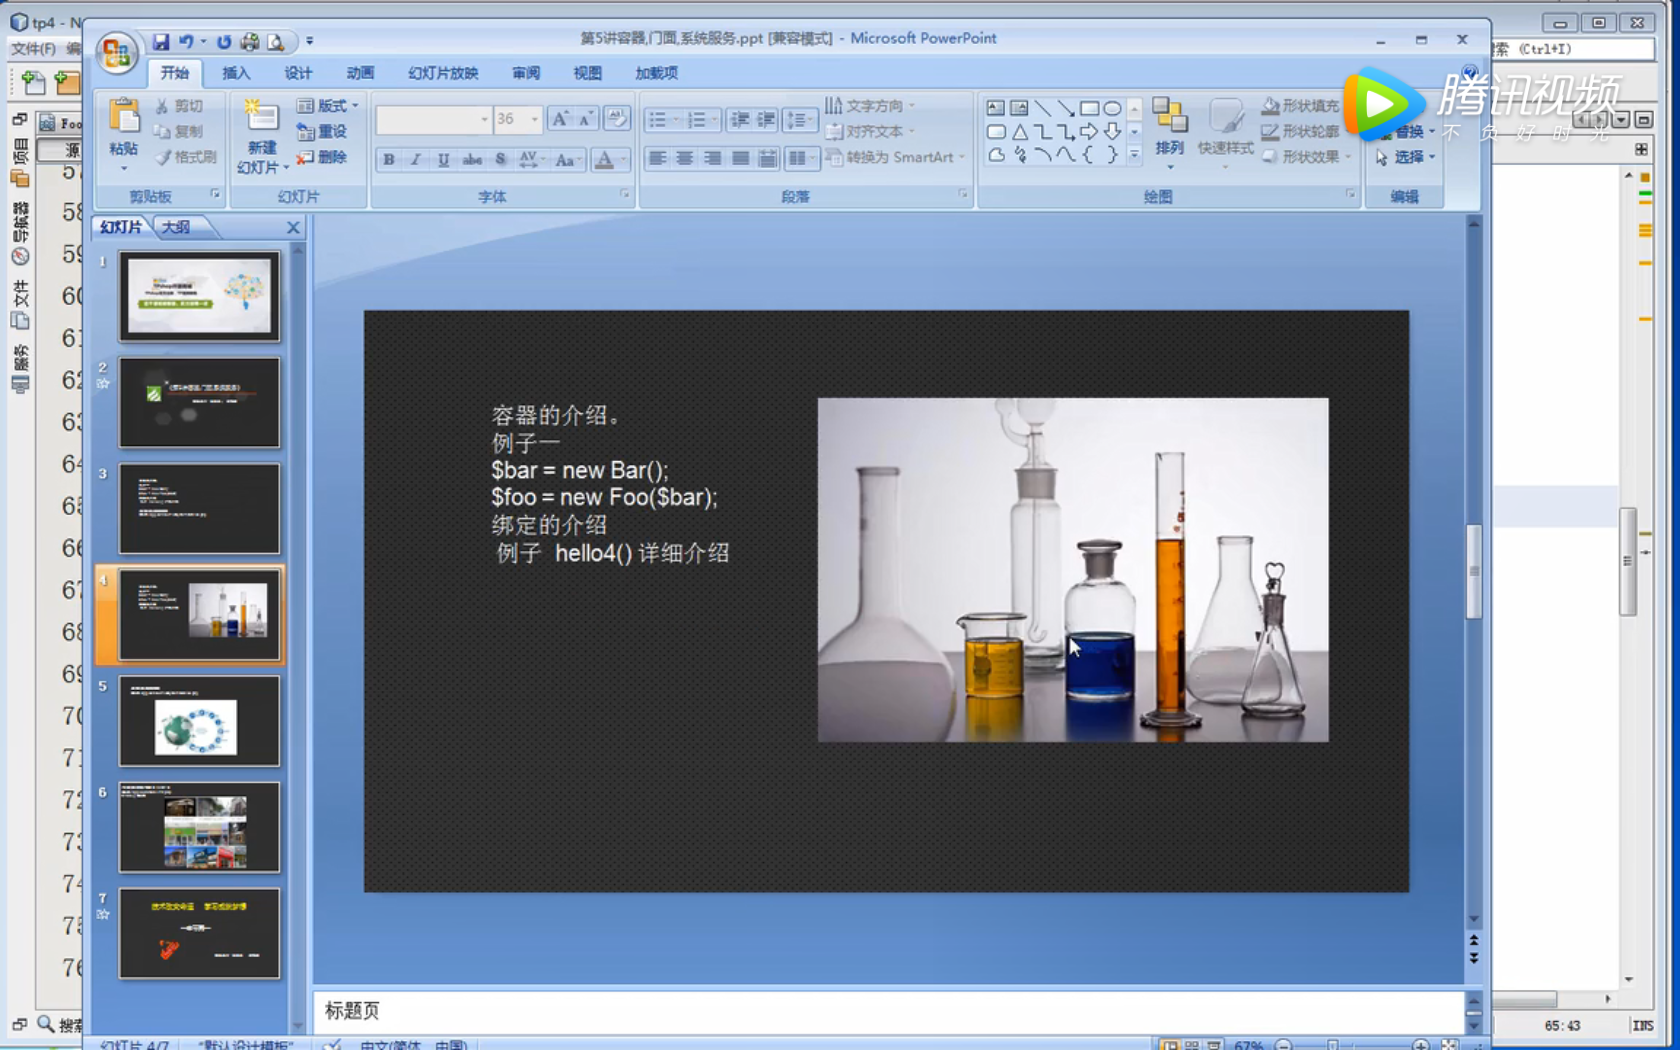1680x1050 pixels.
Task: Toggle Underline formatting
Action: coord(444,159)
